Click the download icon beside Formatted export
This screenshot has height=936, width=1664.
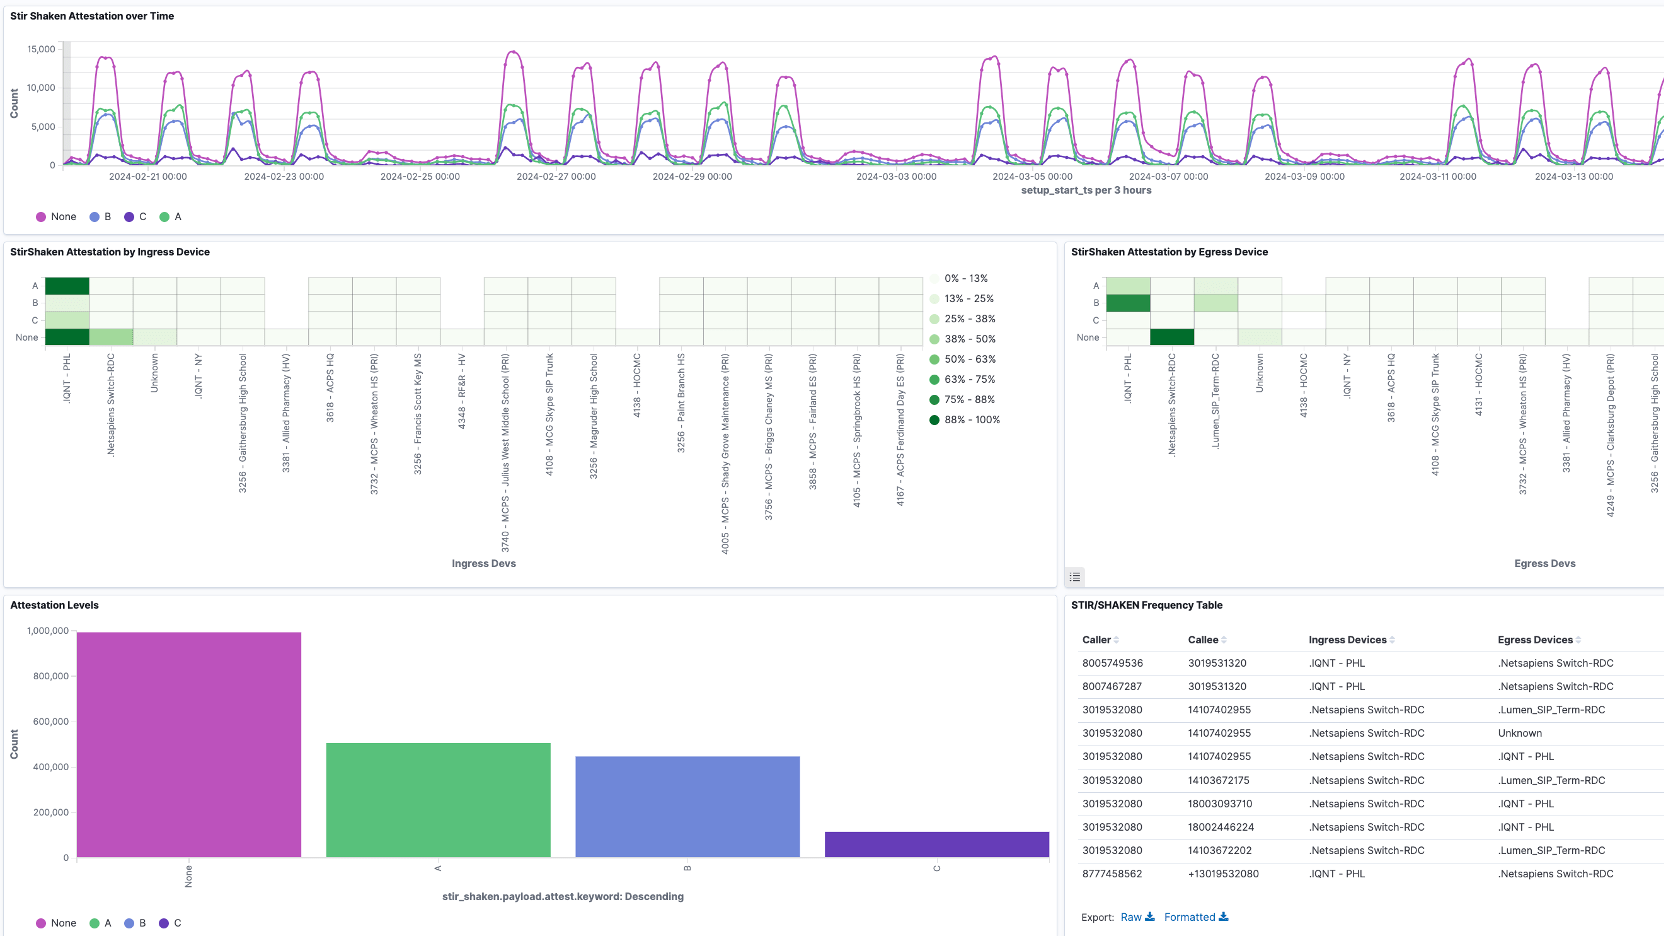pyautogui.click(x=1224, y=917)
